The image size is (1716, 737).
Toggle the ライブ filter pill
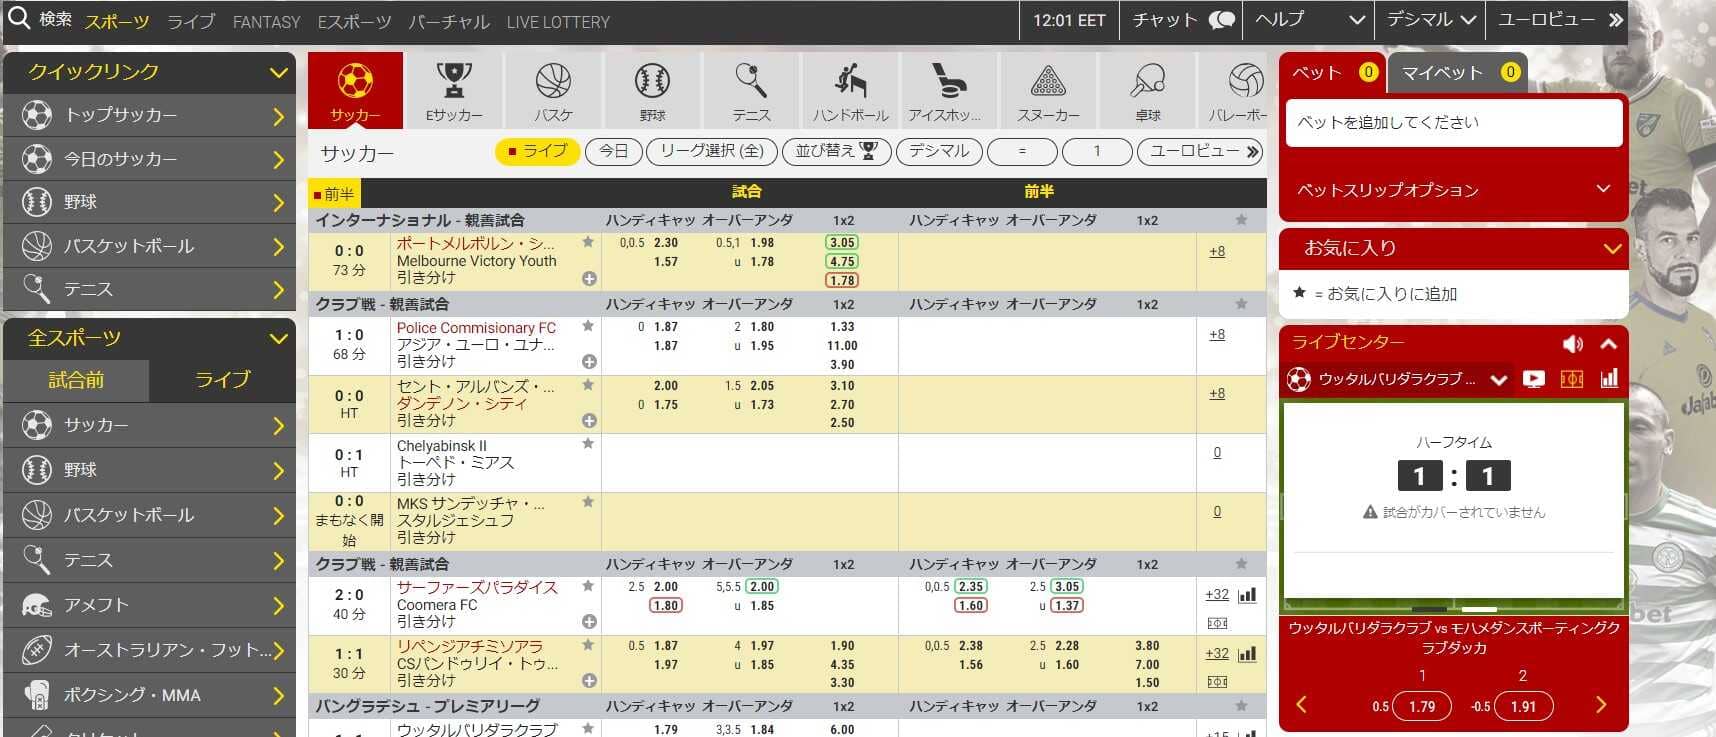coord(537,151)
